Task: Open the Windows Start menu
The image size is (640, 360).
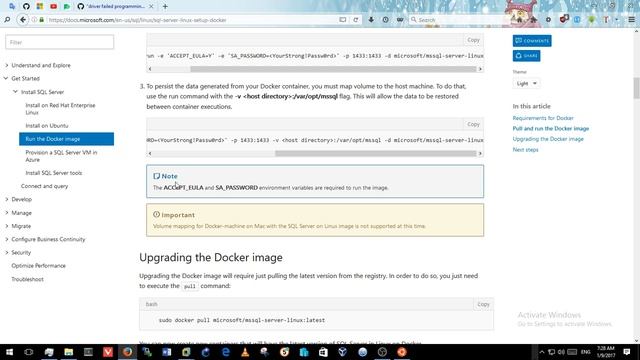Action: point(9,352)
